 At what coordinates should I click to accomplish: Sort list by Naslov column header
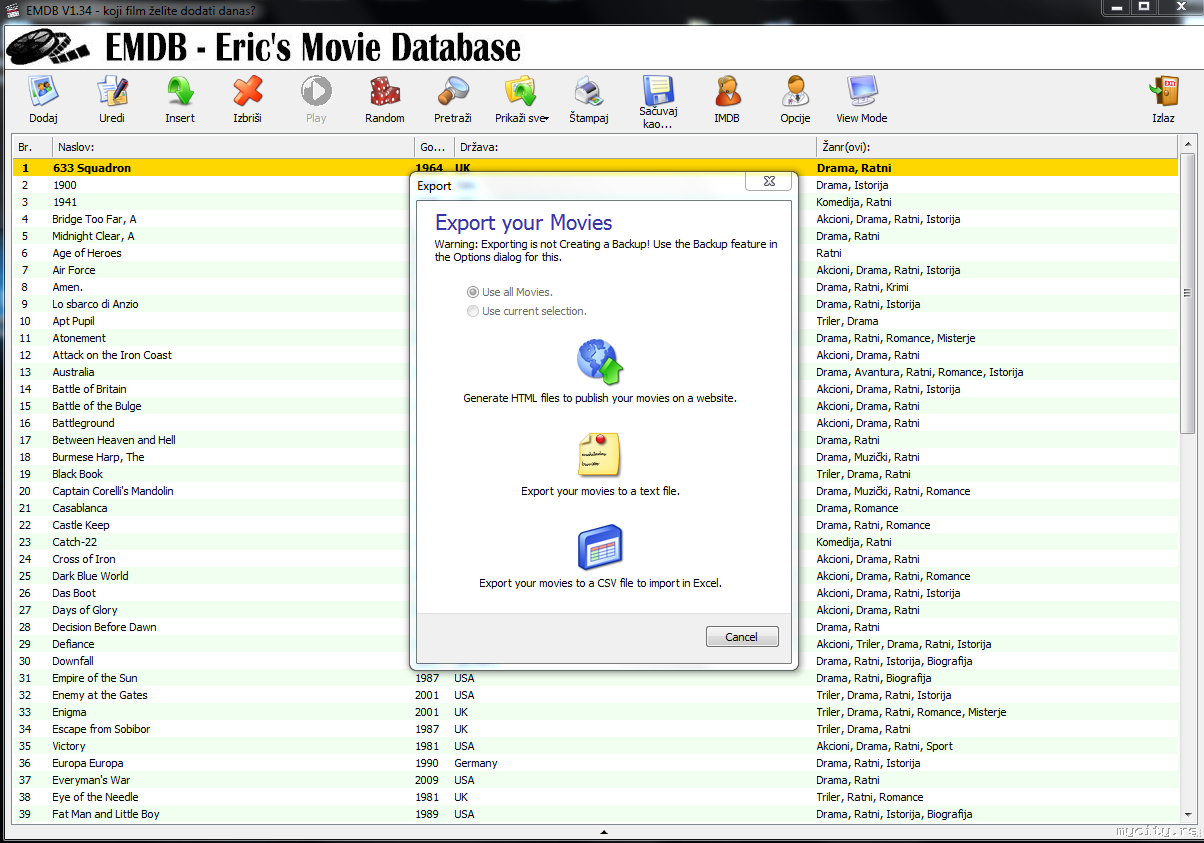click(x=232, y=147)
